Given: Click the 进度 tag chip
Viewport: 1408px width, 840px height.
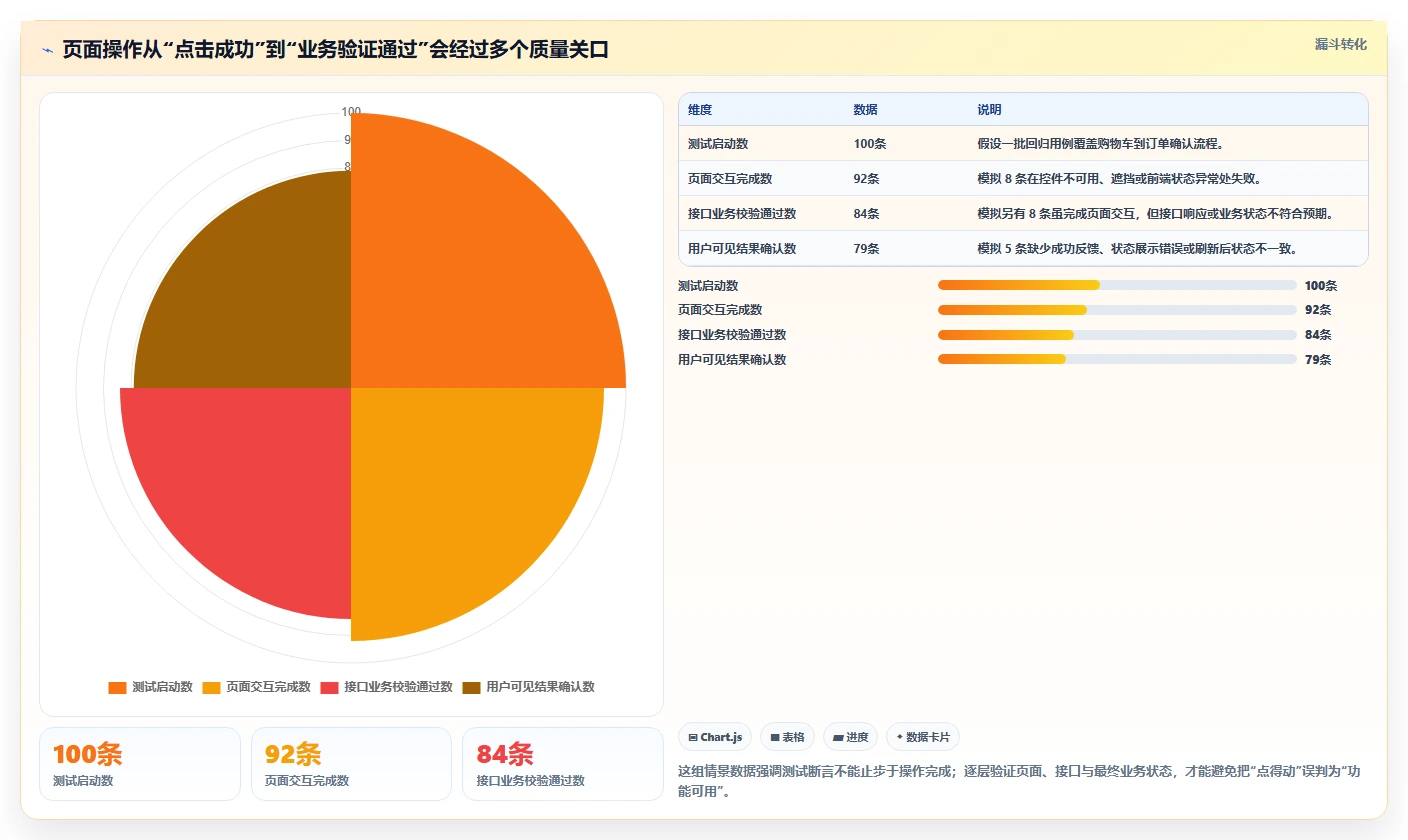Looking at the screenshot, I should [851, 737].
